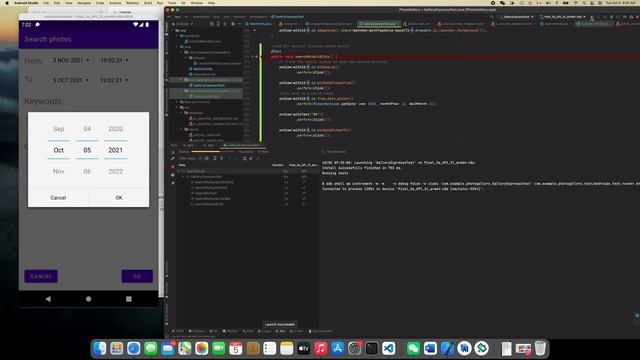The height and width of the screenshot is (360, 640).
Task: Open Music from the dock
Action: coord(320,348)
